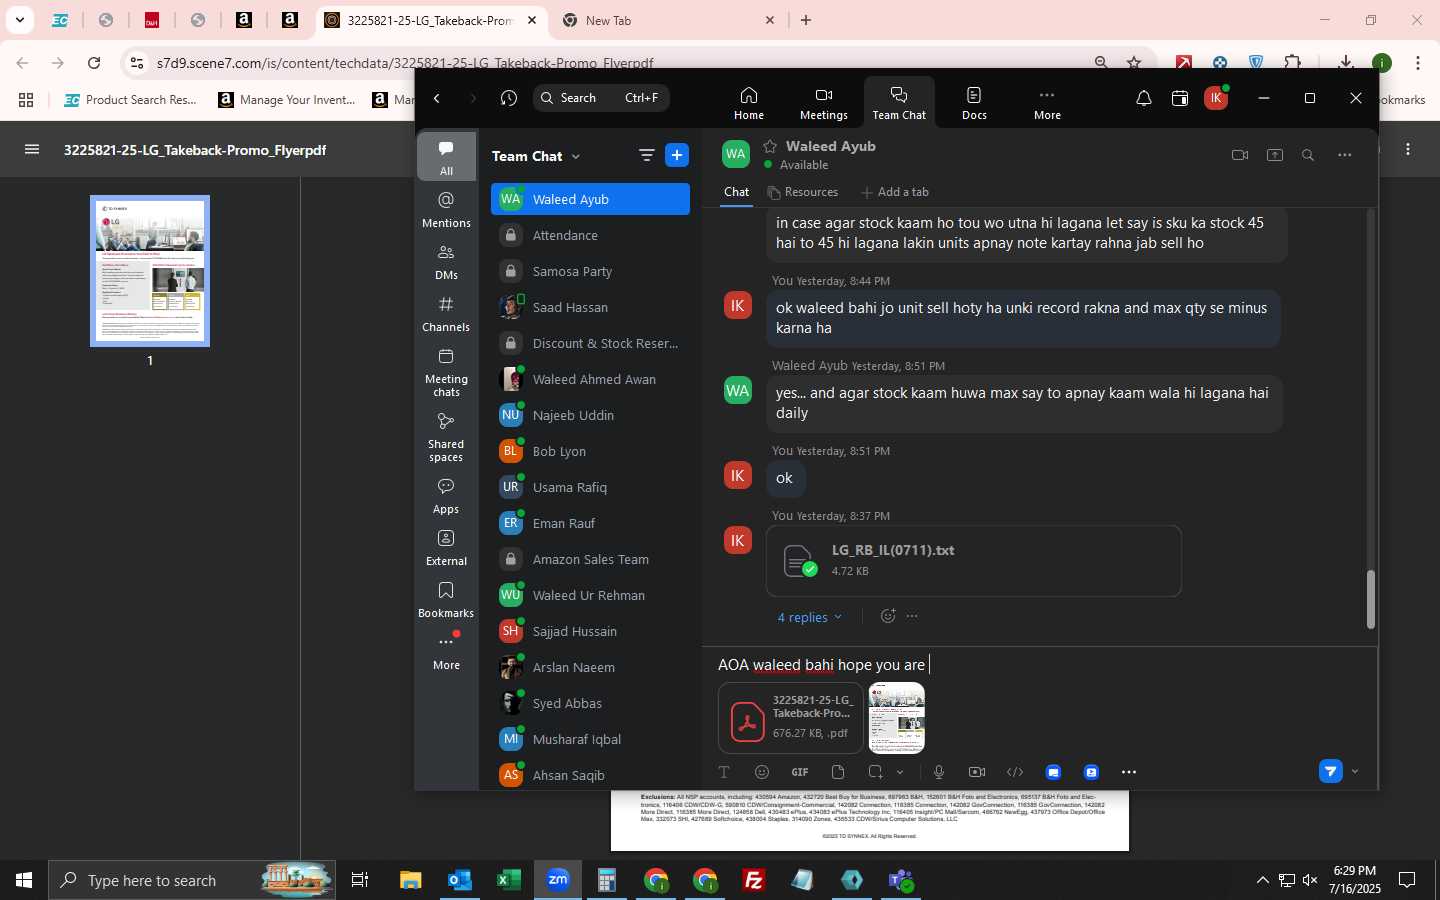Open the chat with Bob Lyon
Screen dimensions: 1440x900
[590, 451]
